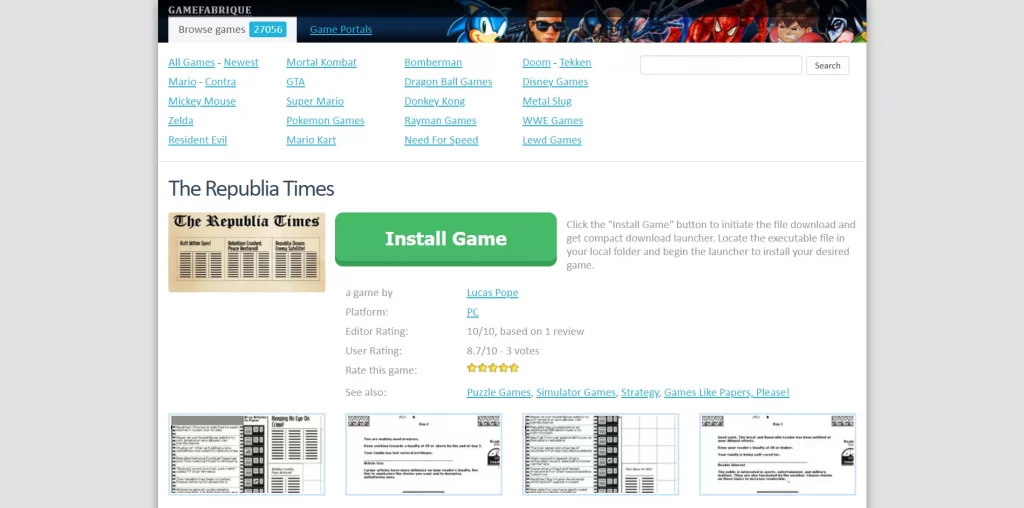
Task: Click the Search button
Action: click(827, 65)
